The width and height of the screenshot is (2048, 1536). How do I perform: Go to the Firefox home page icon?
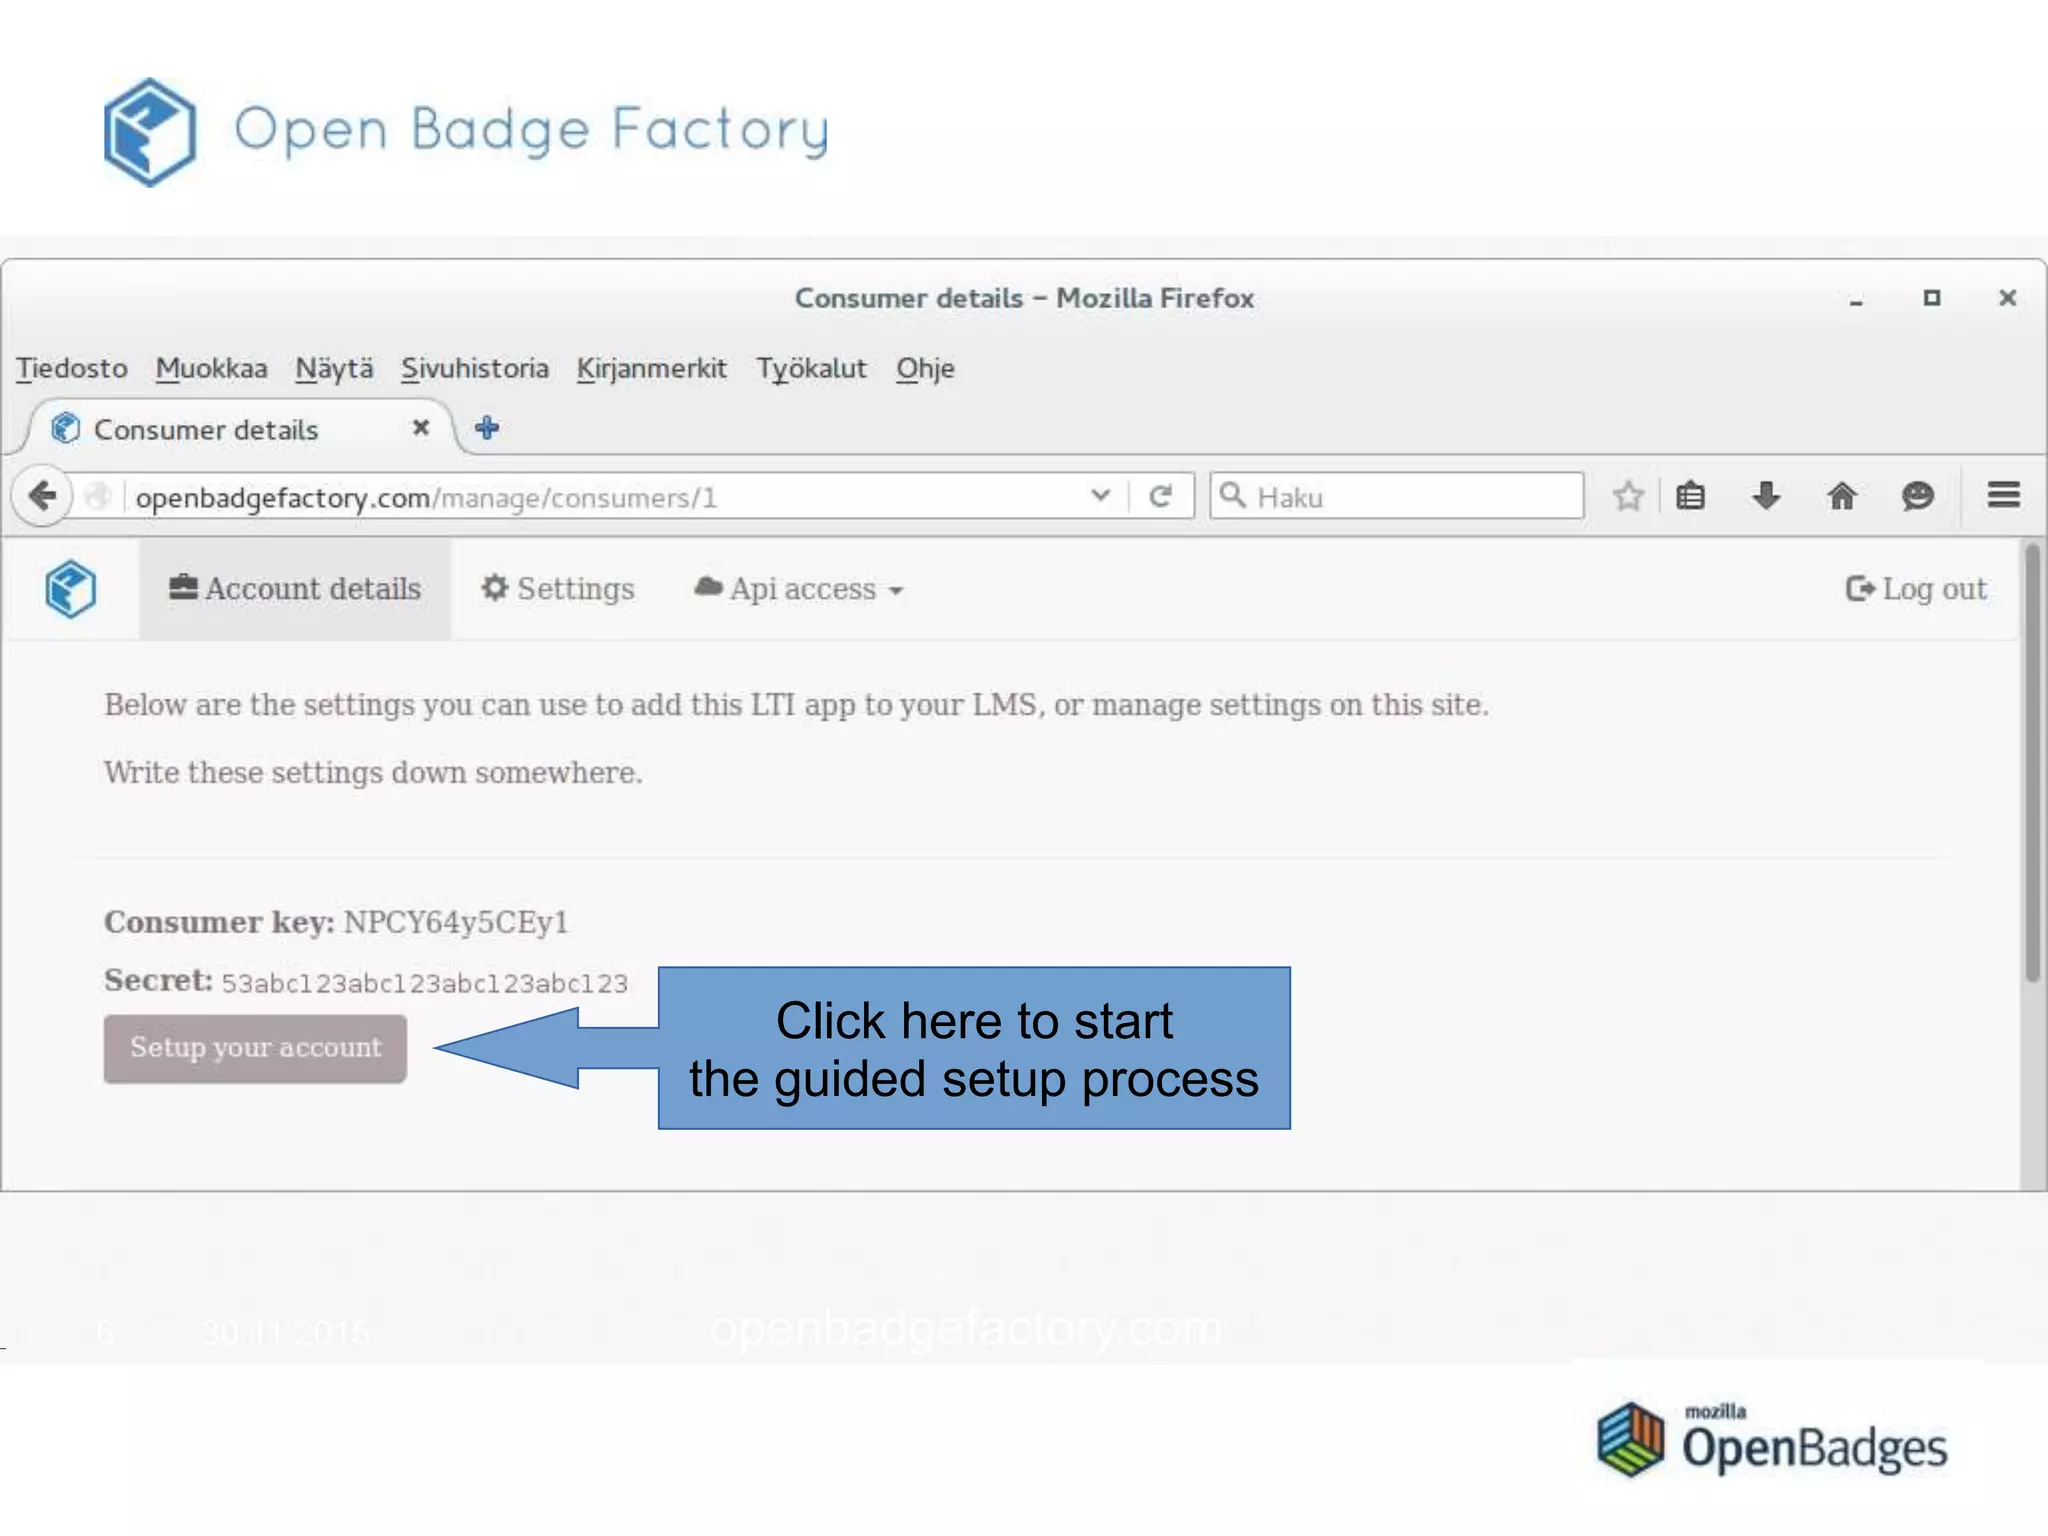point(1842,496)
